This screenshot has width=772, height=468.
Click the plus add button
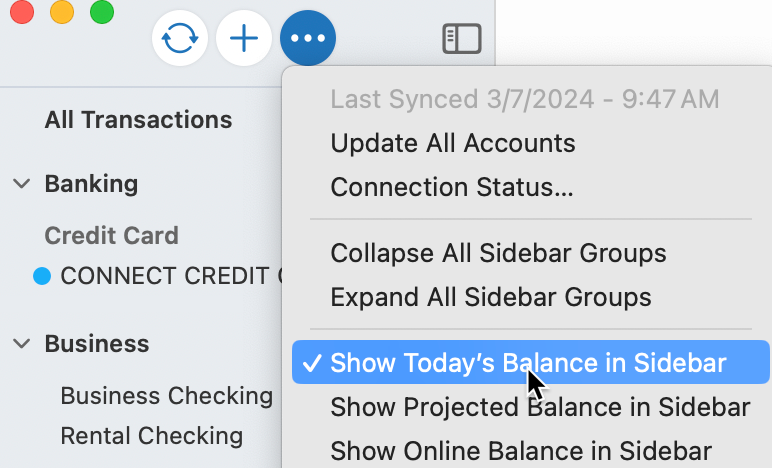(x=244, y=38)
